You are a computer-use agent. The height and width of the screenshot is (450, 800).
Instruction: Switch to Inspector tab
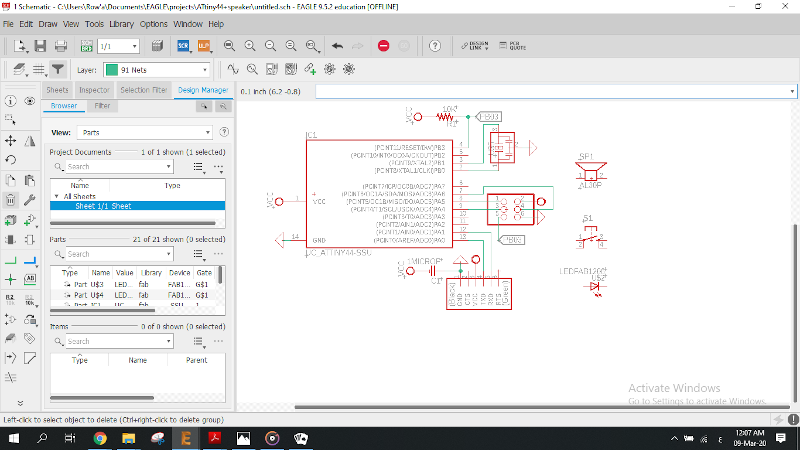(94, 90)
